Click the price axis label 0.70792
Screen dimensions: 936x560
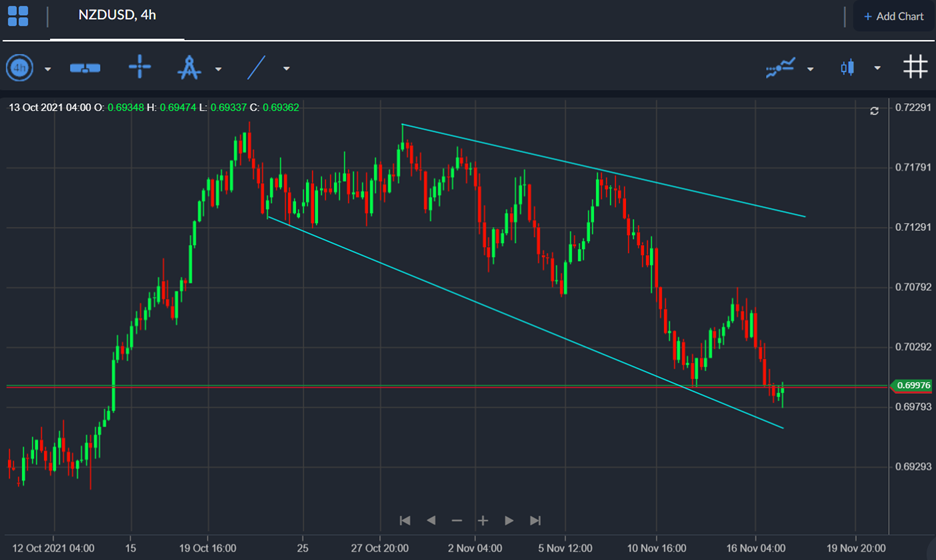click(x=913, y=287)
